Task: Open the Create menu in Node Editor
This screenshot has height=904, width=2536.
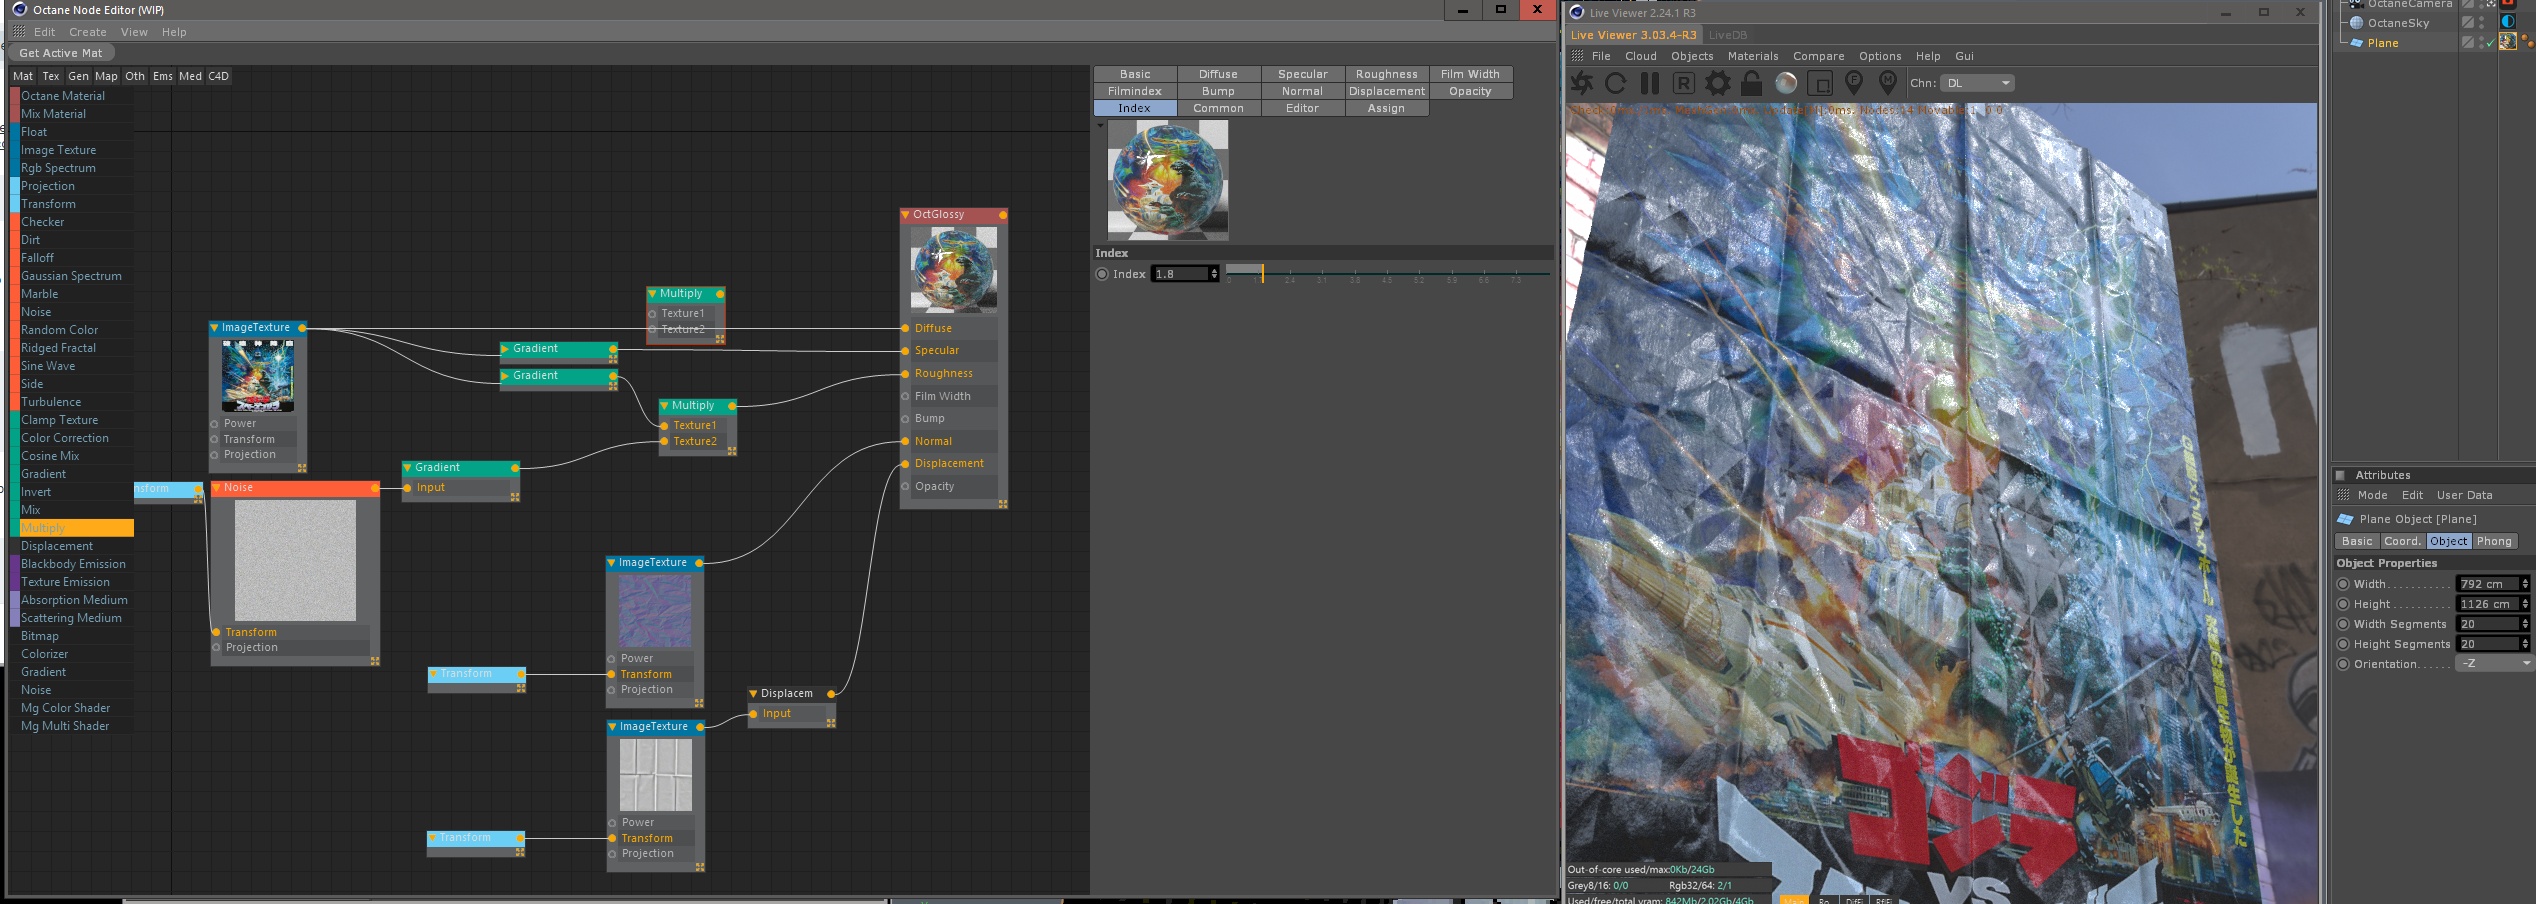Action: click(88, 32)
